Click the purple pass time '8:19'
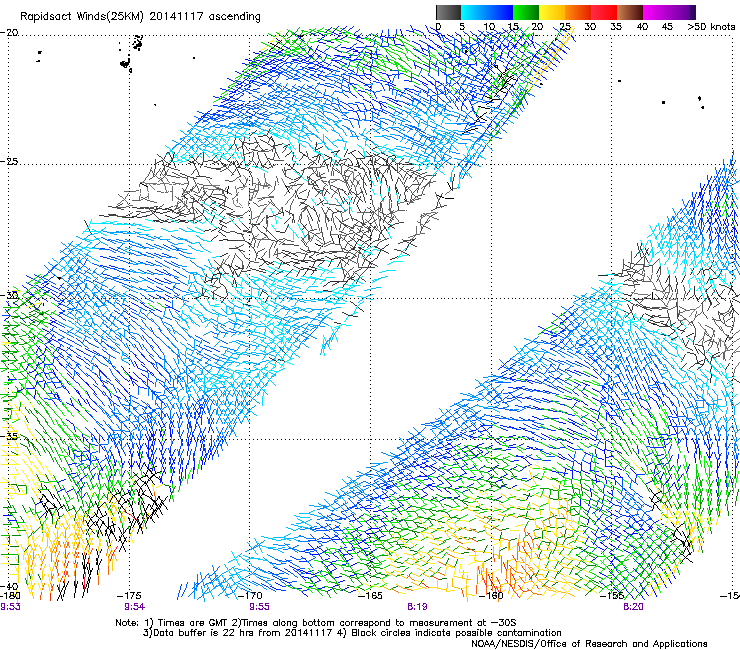The height and width of the screenshot is (650, 740). click(417, 607)
